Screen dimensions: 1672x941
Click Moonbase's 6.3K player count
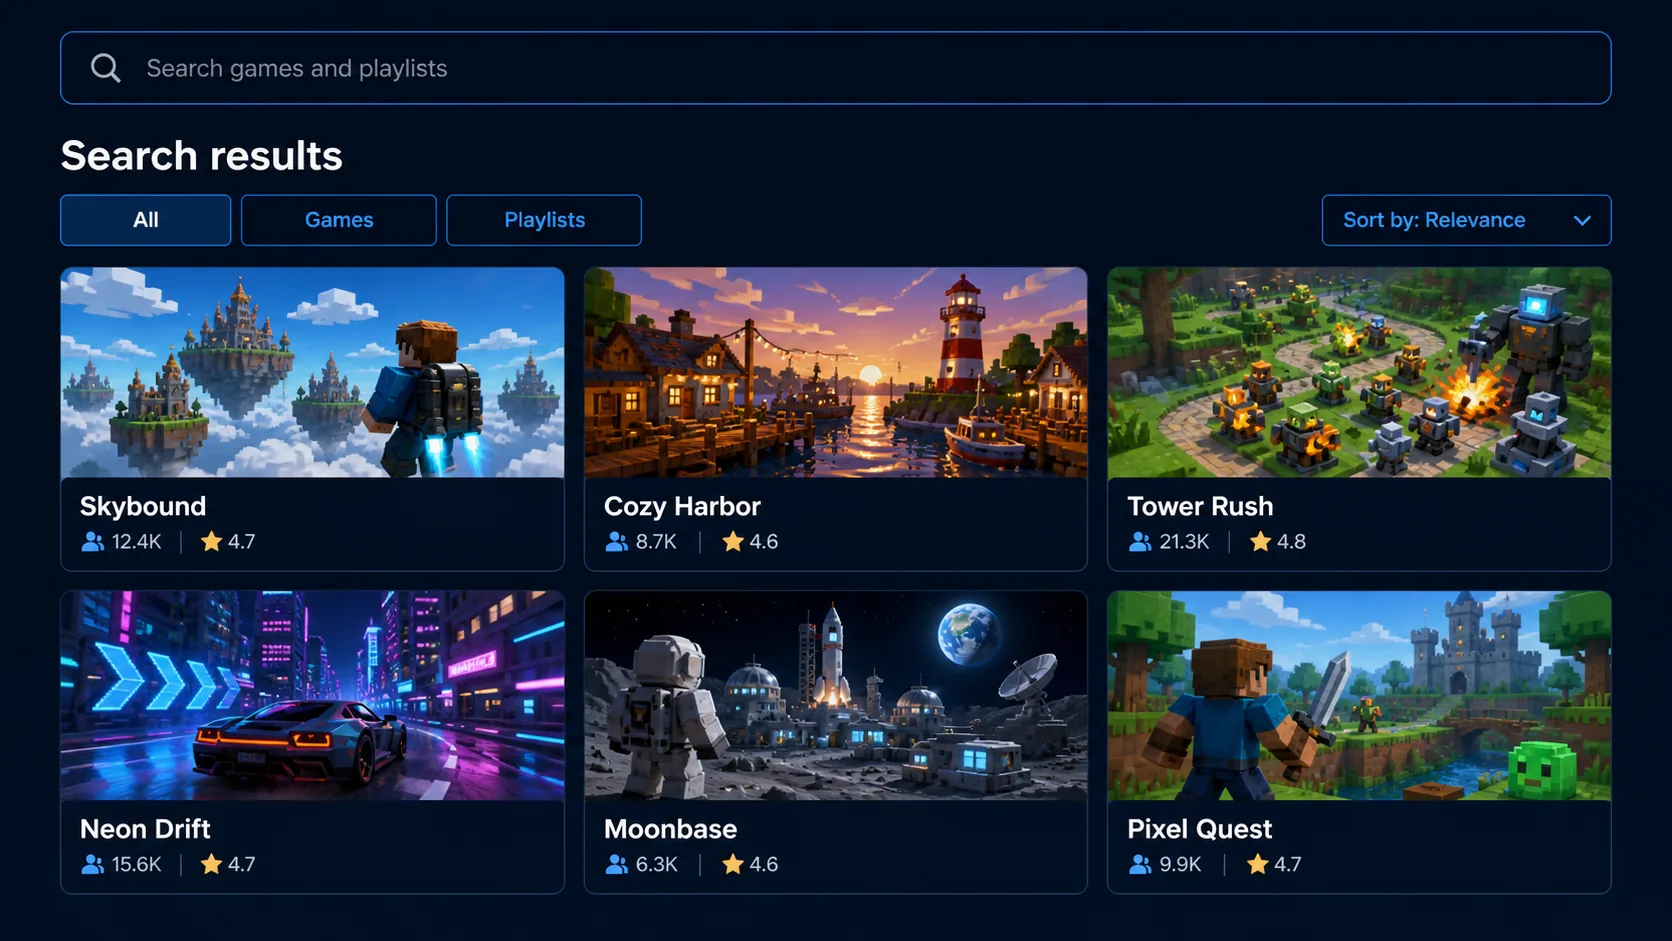tap(656, 865)
